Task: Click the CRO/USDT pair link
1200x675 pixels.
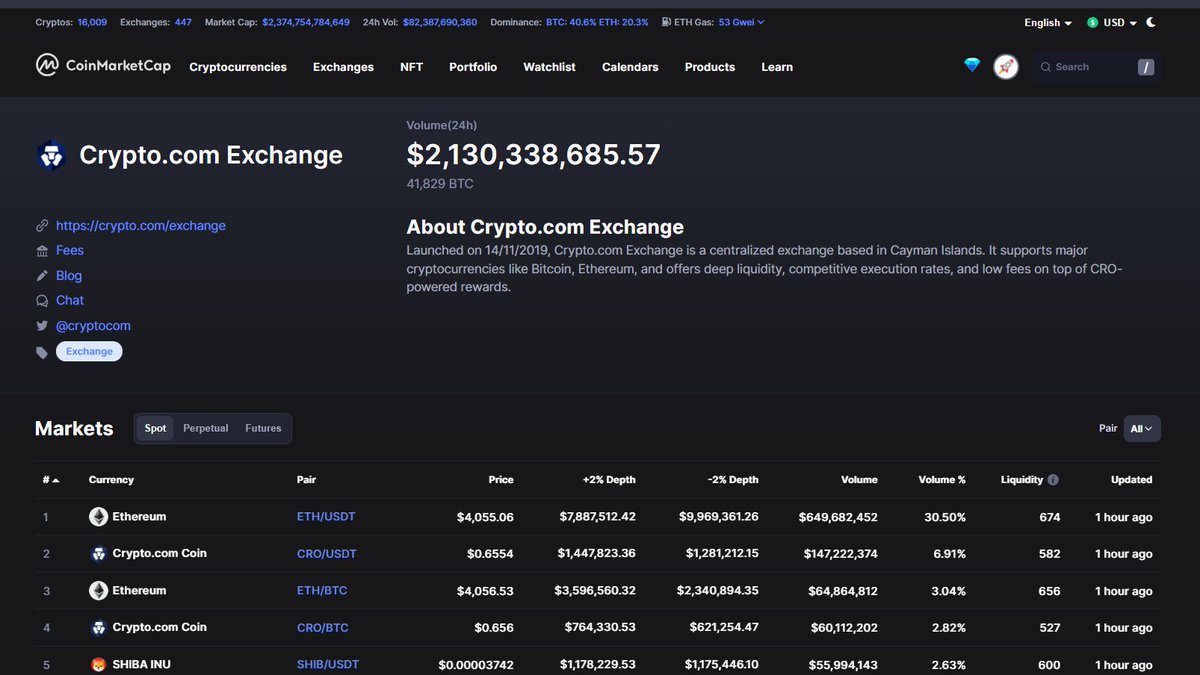Action: 327,554
